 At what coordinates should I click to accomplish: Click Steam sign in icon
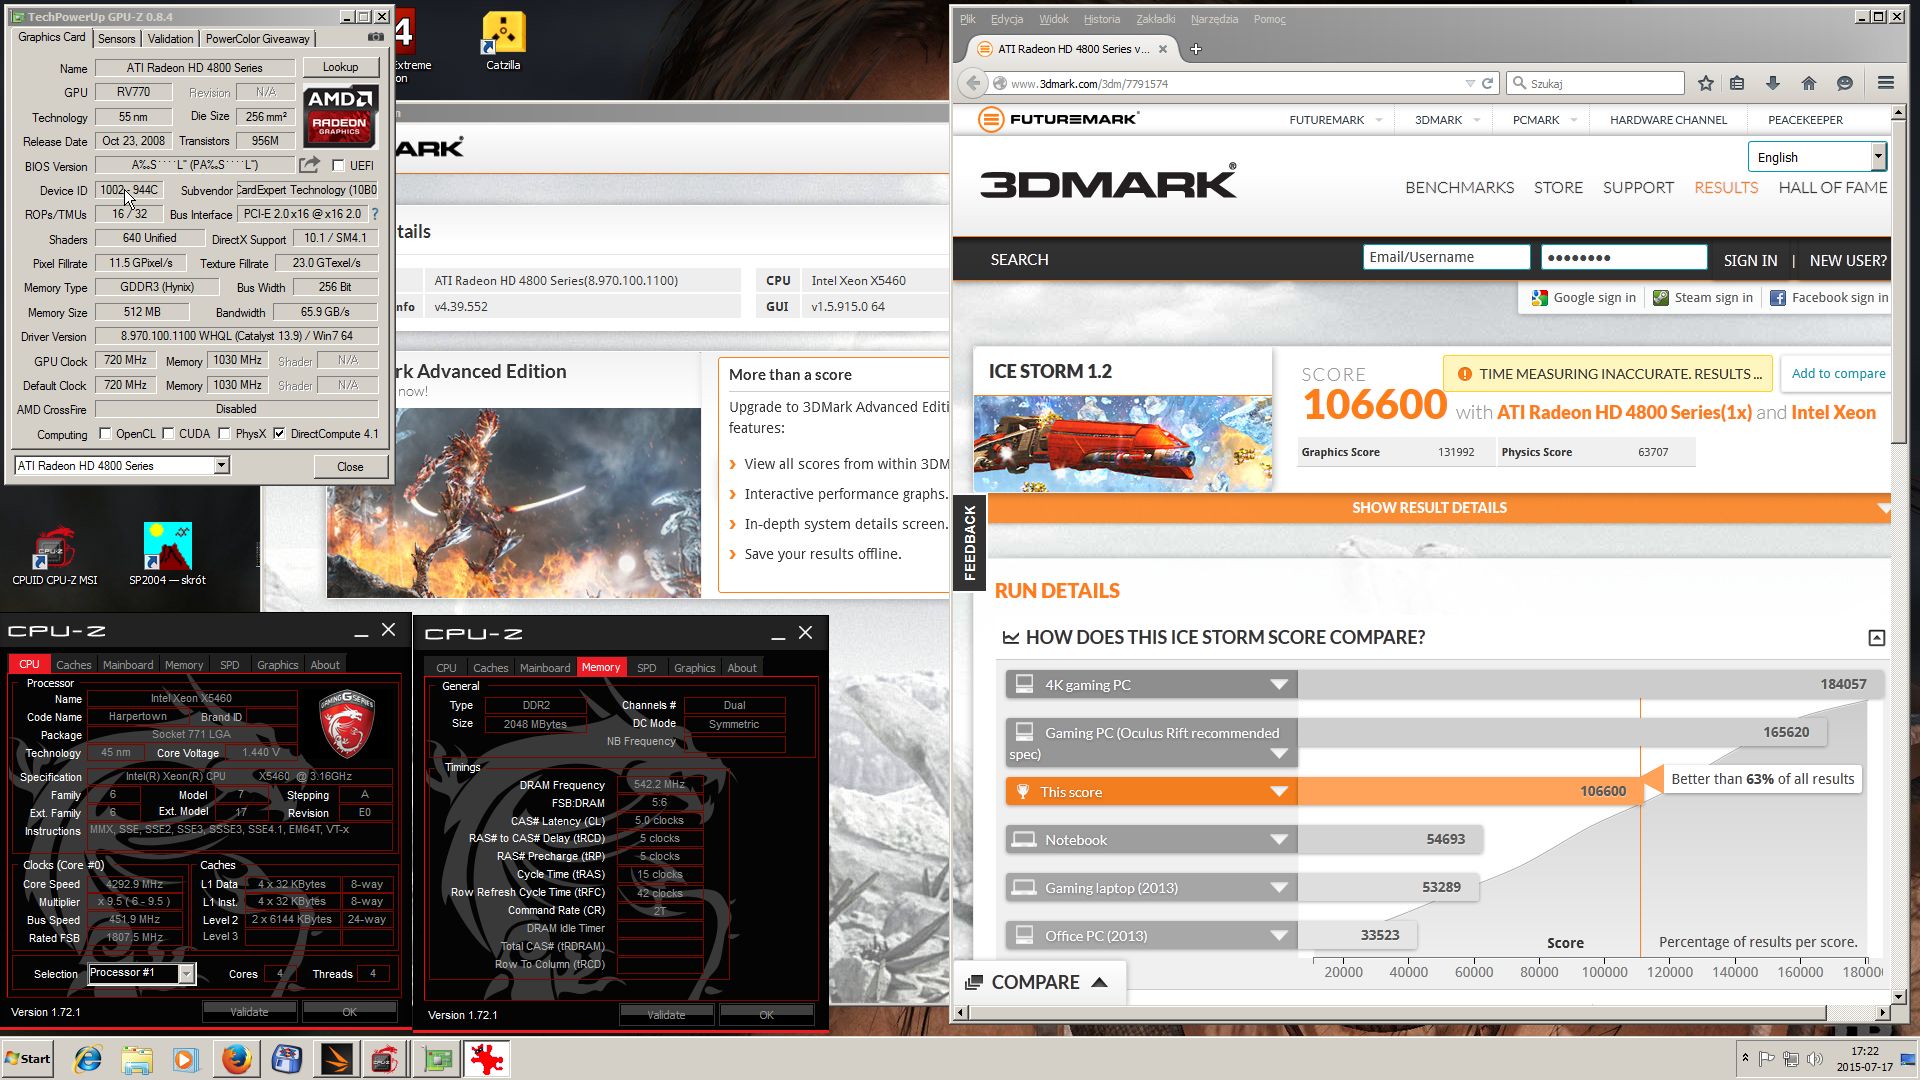pos(1661,298)
